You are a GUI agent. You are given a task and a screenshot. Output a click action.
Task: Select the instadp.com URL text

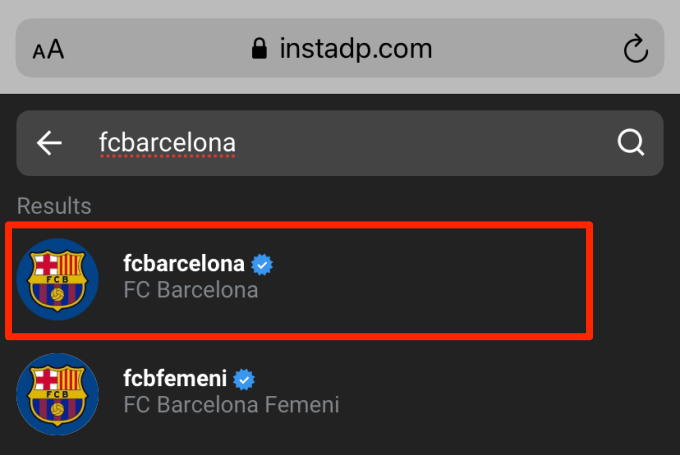click(x=356, y=49)
